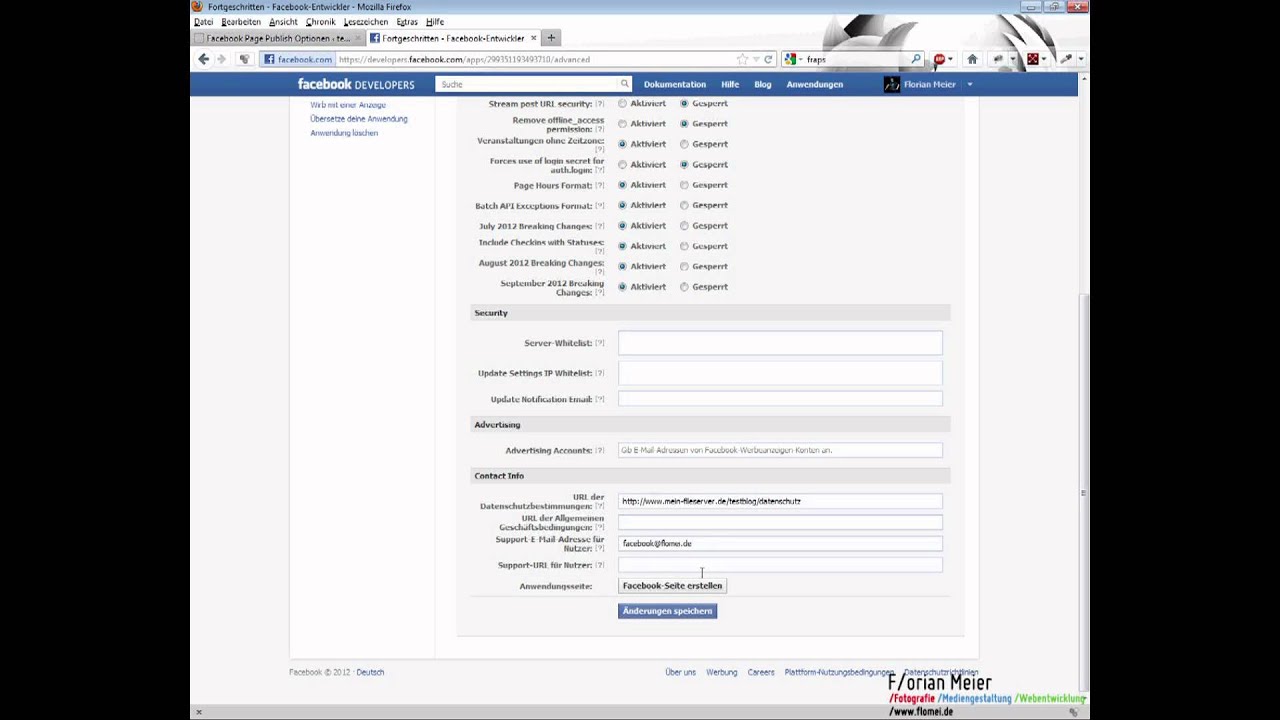Image resolution: width=1280 pixels, height=720 pixels.
Task: Click the help [?] beside Support-URL für Nutzer
Action: [600, 565]
